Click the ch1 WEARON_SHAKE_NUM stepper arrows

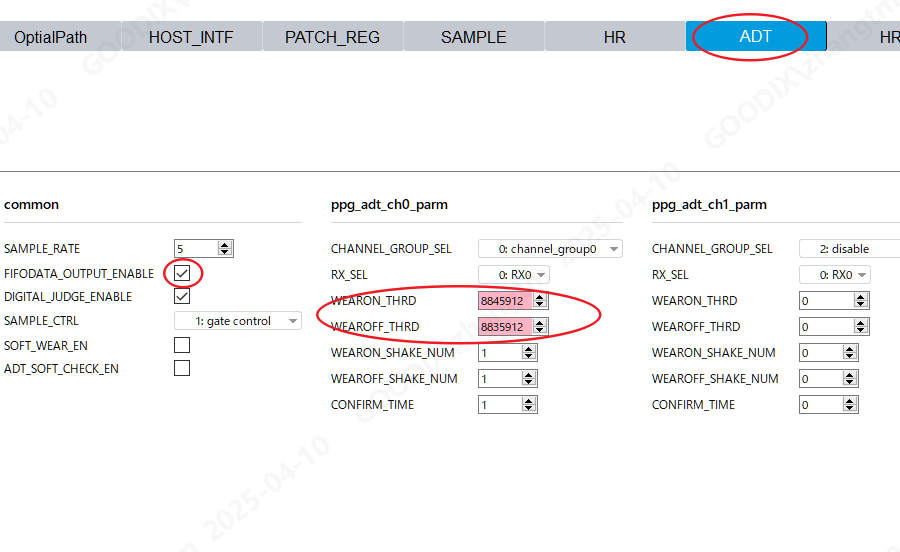(850, 353)
